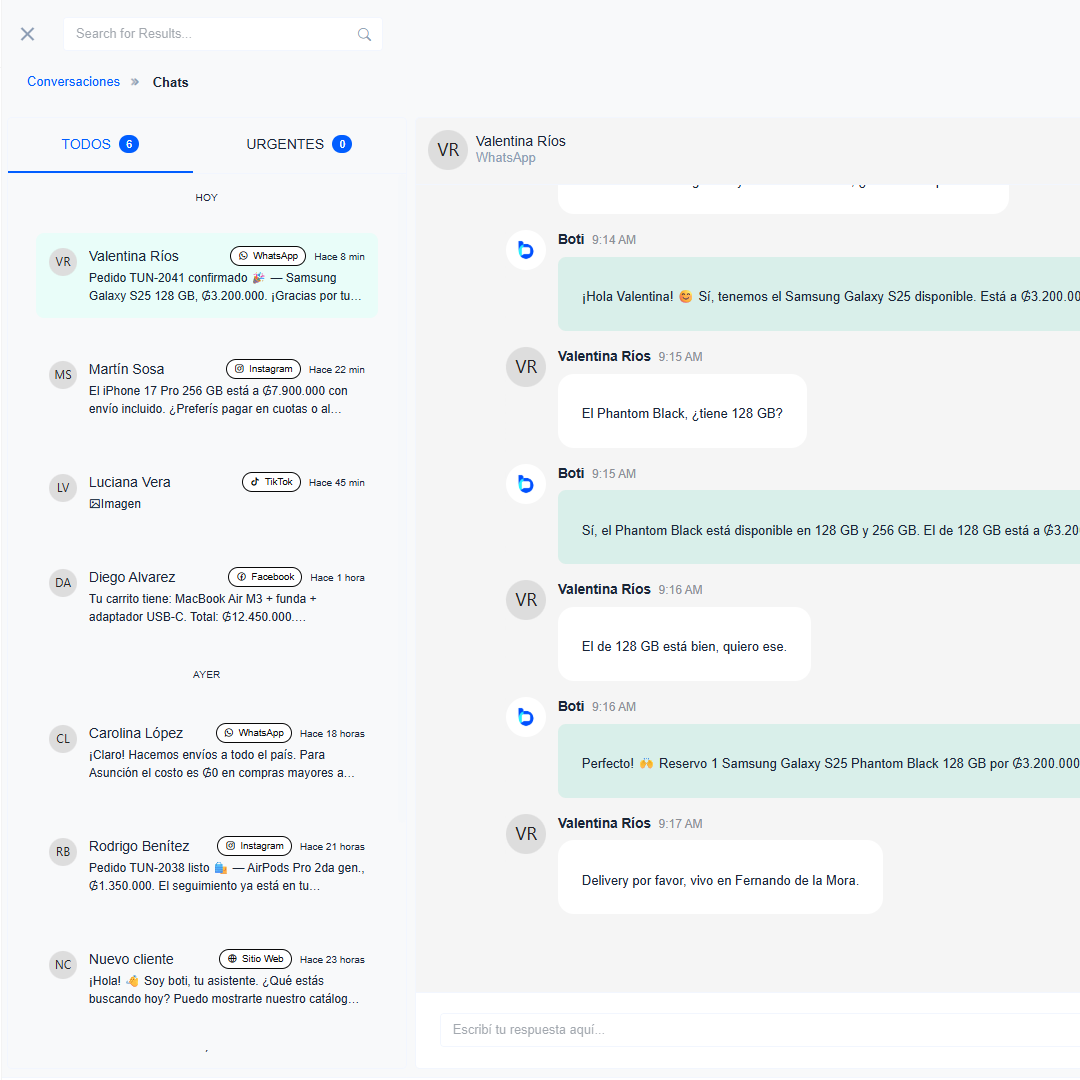The image size is (1080, 1080).
Task: Click message 'El Phantom Black, ¿tiene 128 GB?'
Action: [682, 411]
